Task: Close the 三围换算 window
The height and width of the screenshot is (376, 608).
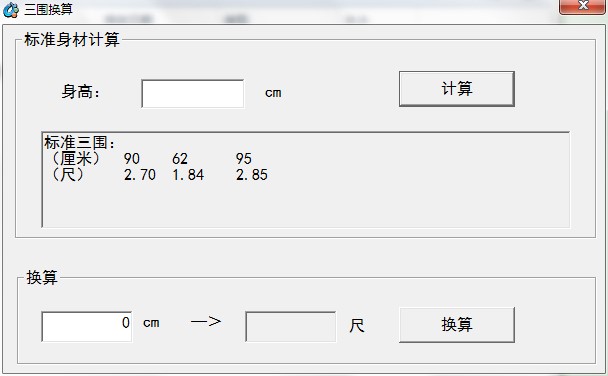Action: (x=582, y=6)
